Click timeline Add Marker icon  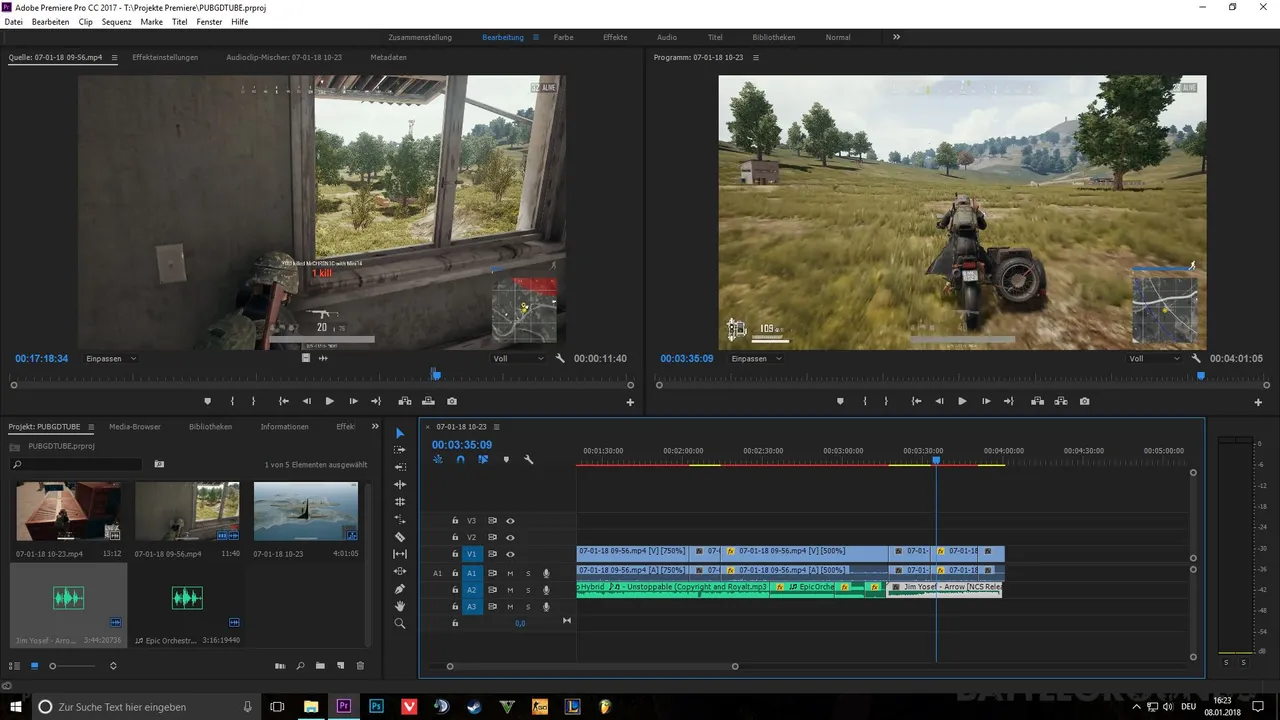(x=506, y=460)
